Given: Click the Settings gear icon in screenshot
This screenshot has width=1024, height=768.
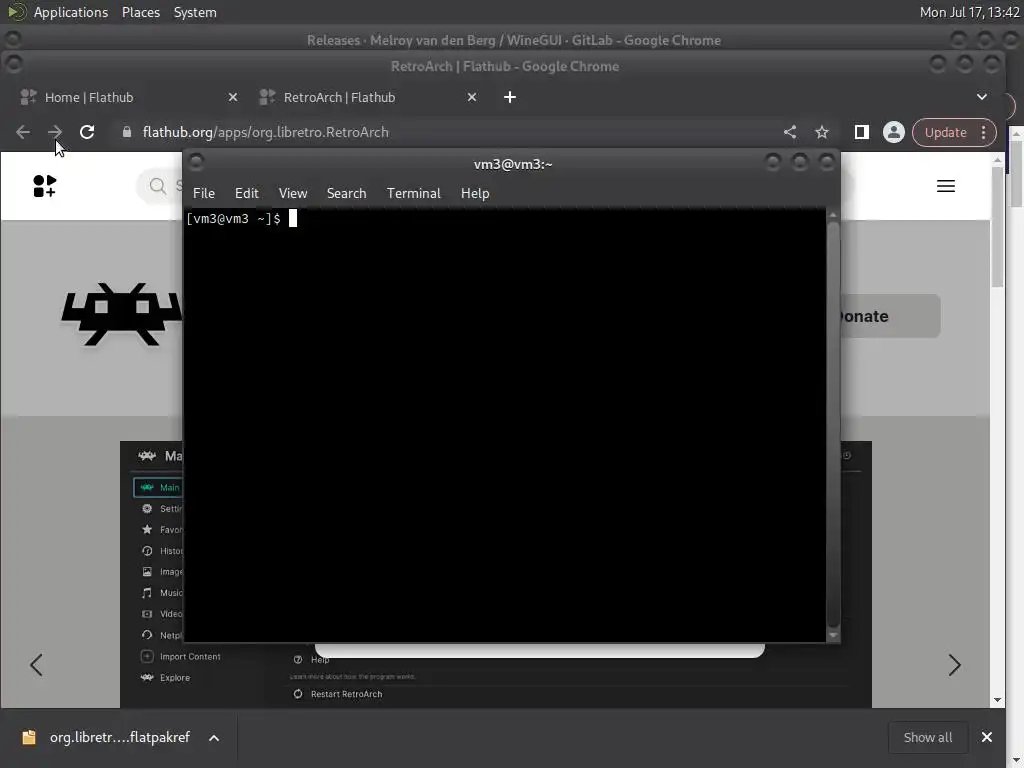Looking at the screenshot, I should coord(147,509).
